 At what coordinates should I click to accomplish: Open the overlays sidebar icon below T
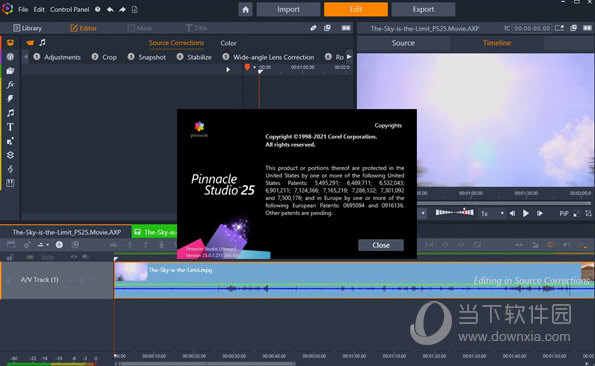coord(10,141)
